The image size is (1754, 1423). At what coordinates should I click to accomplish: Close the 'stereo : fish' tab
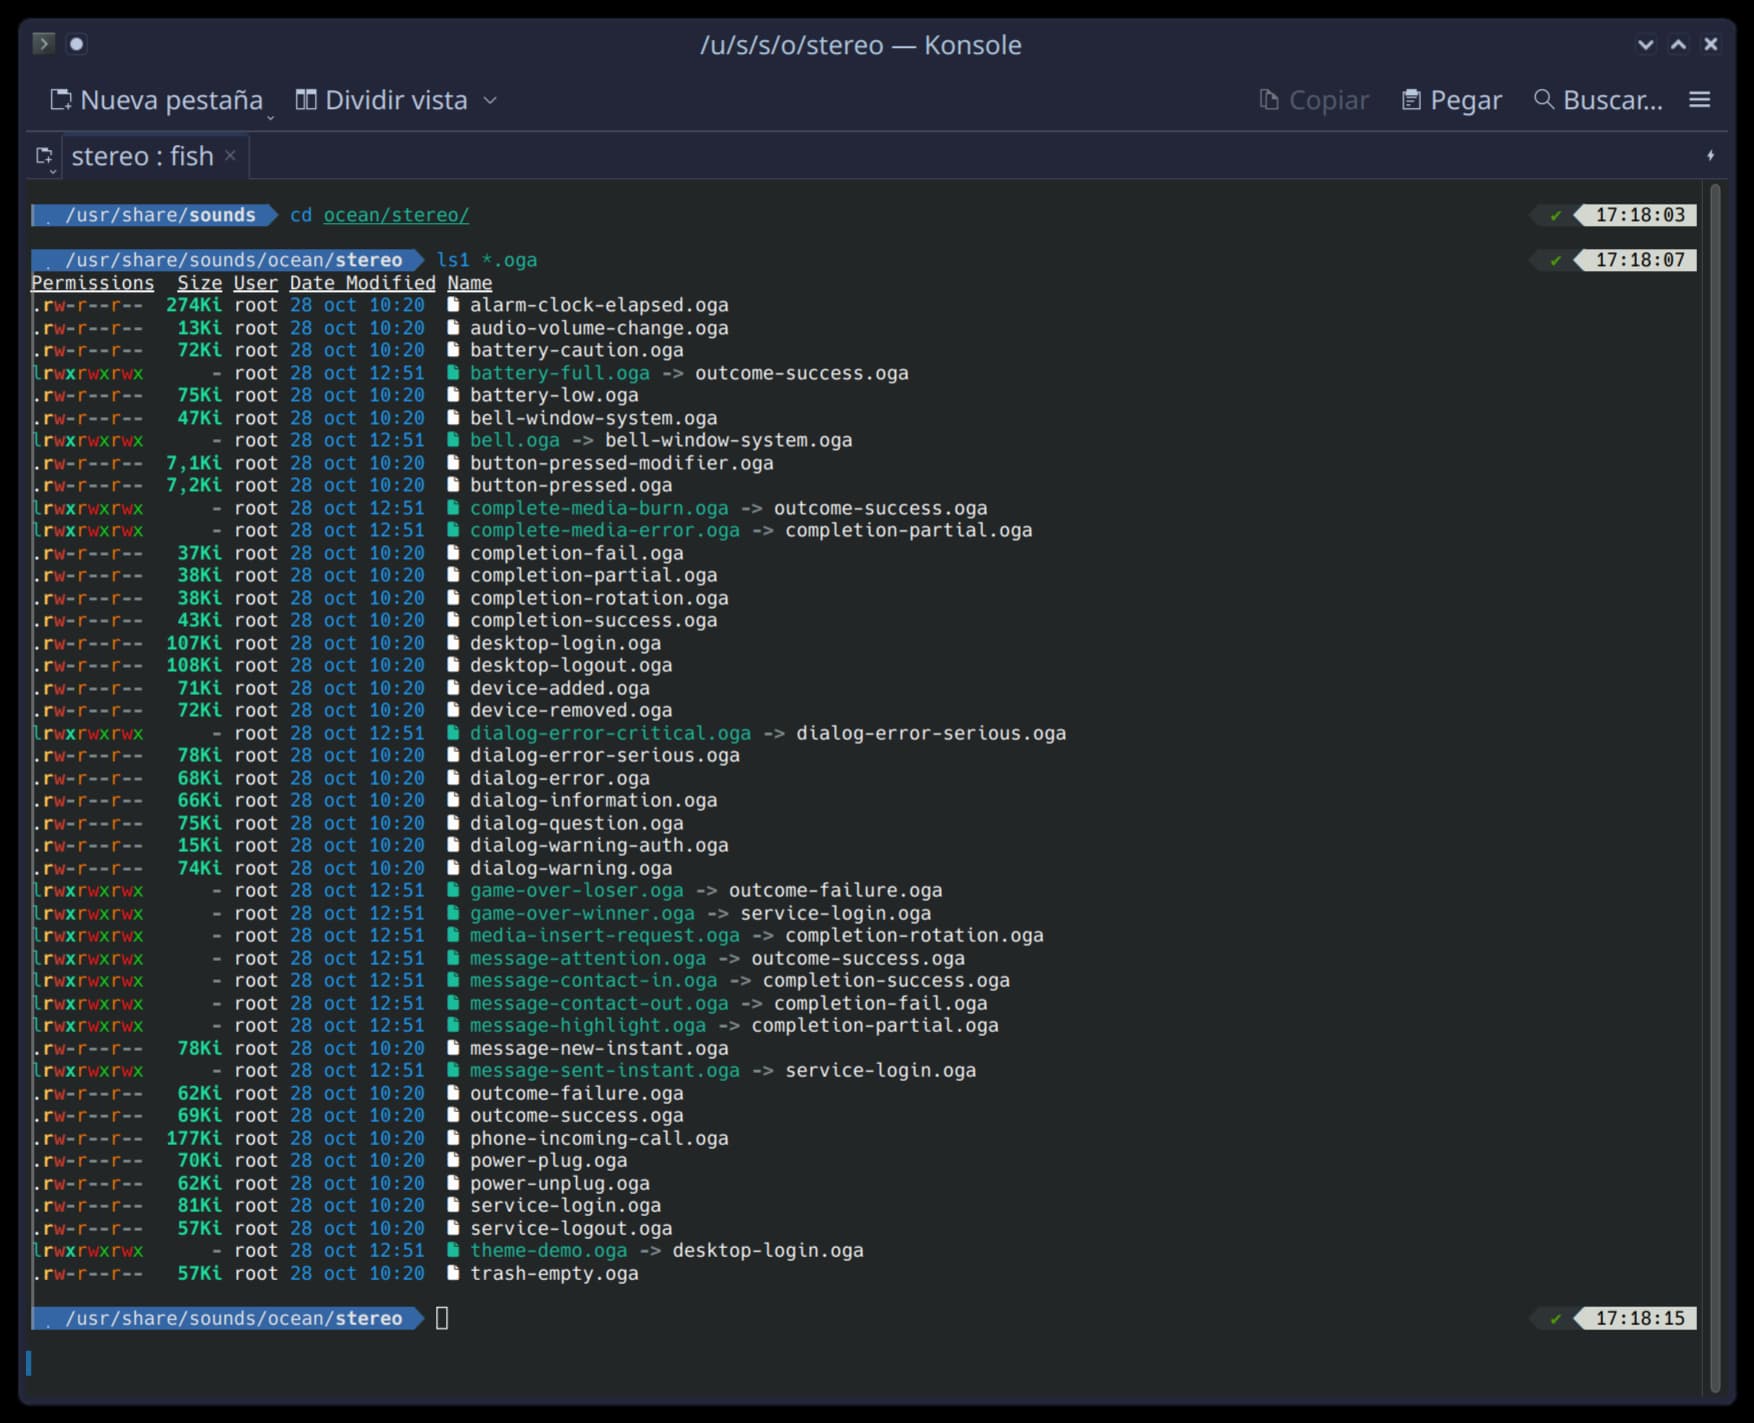[230, 155]
